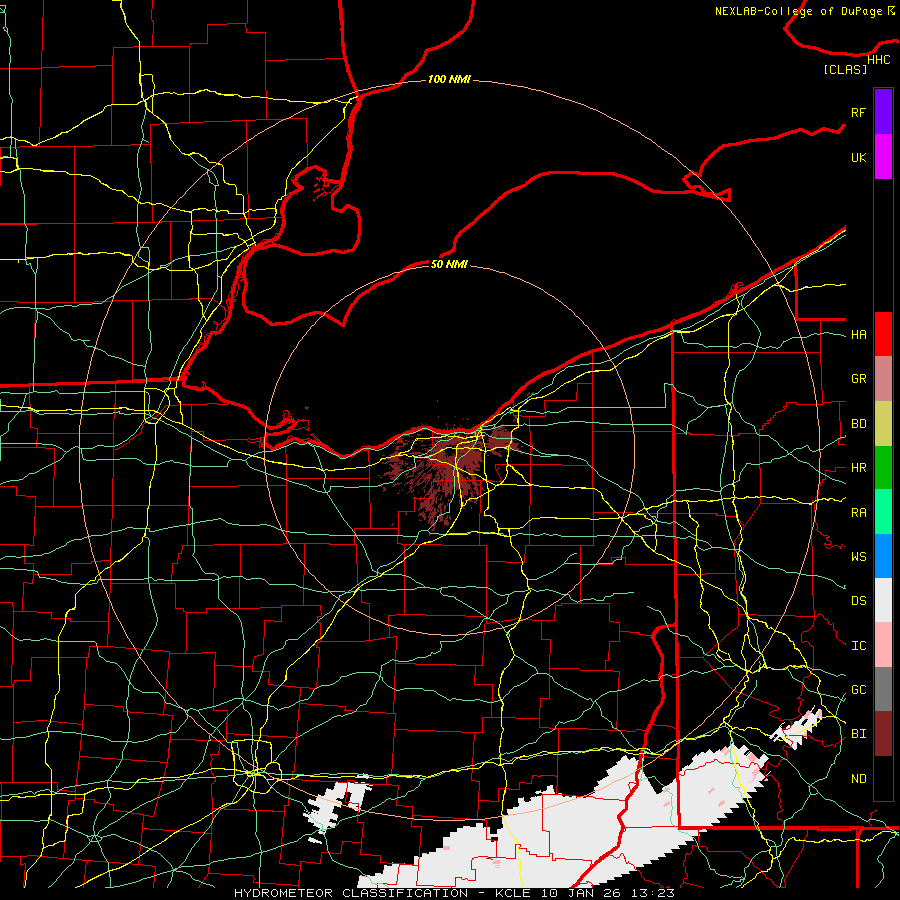Click the RA light-green legend swatch
The width and height of the screenshot is (900, 900).
tap(883, 512)
